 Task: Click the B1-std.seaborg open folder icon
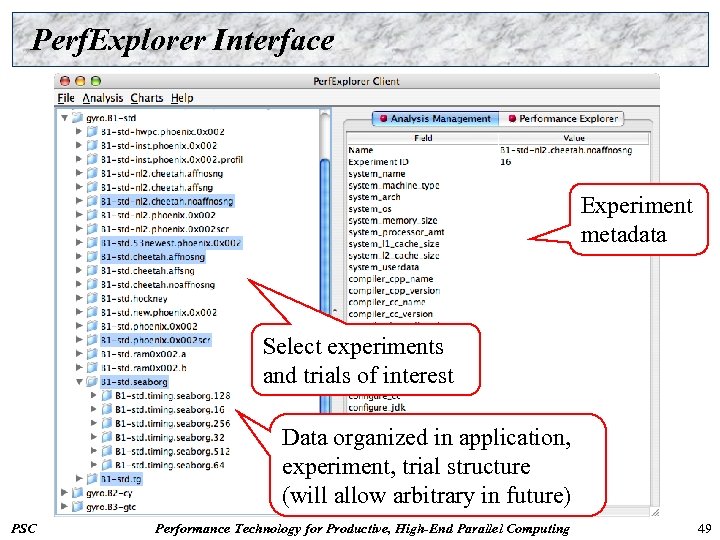(92, 382)
